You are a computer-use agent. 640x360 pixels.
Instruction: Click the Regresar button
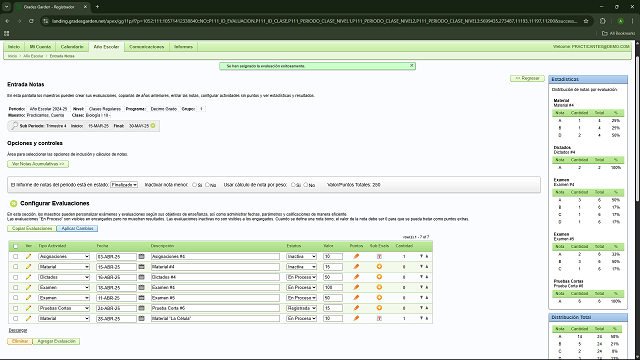(527, 78)
